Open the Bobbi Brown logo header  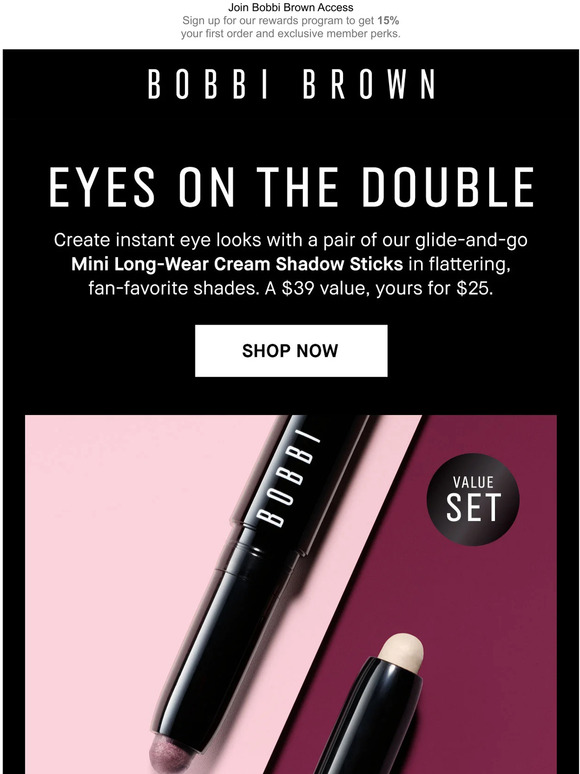coord(291,84)
